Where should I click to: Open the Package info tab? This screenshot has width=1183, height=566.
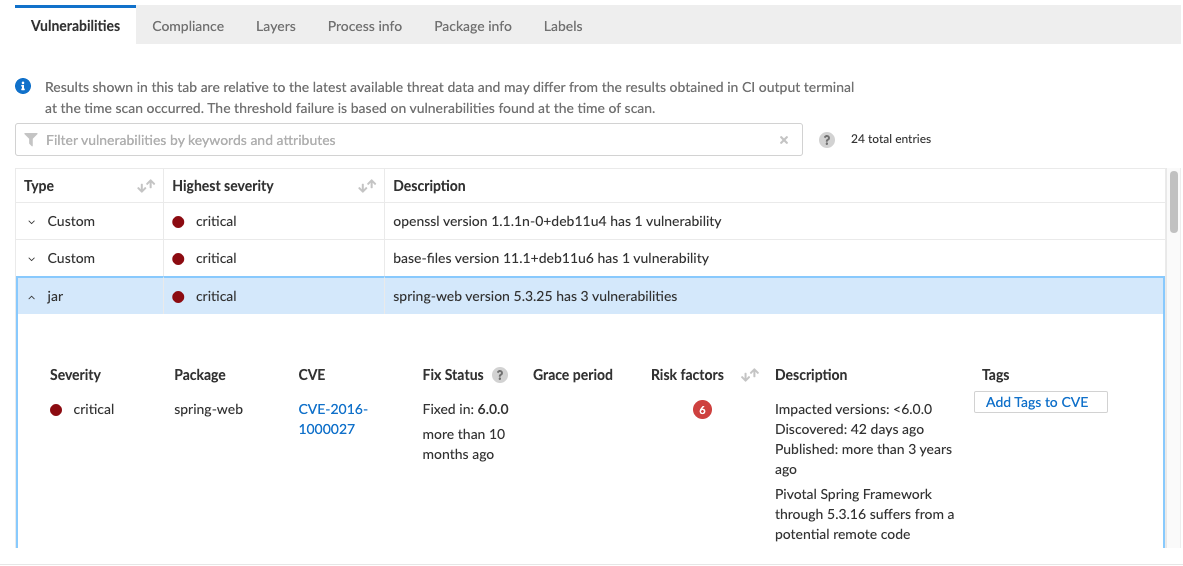[x=473, y=26]
